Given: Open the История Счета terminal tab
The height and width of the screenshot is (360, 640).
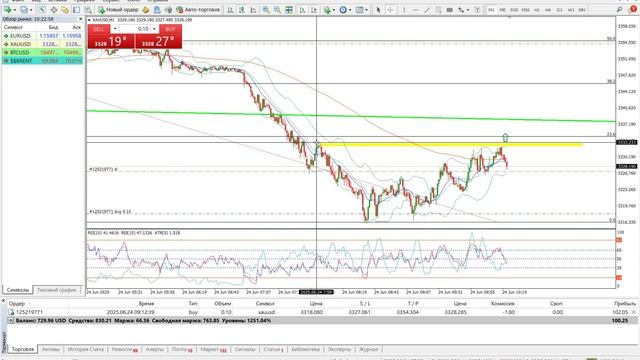Looking at the screenshot, I should pyautogui.click(x=86, y=349).
